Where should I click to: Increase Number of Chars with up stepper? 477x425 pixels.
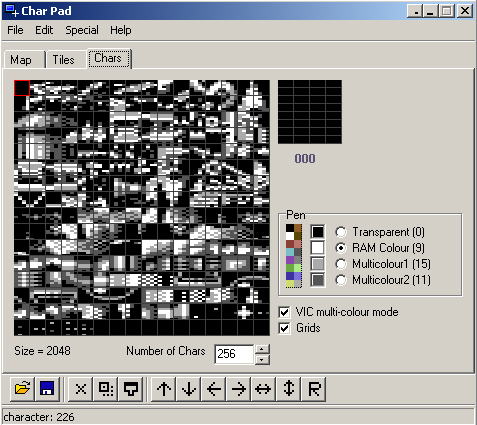262,349
